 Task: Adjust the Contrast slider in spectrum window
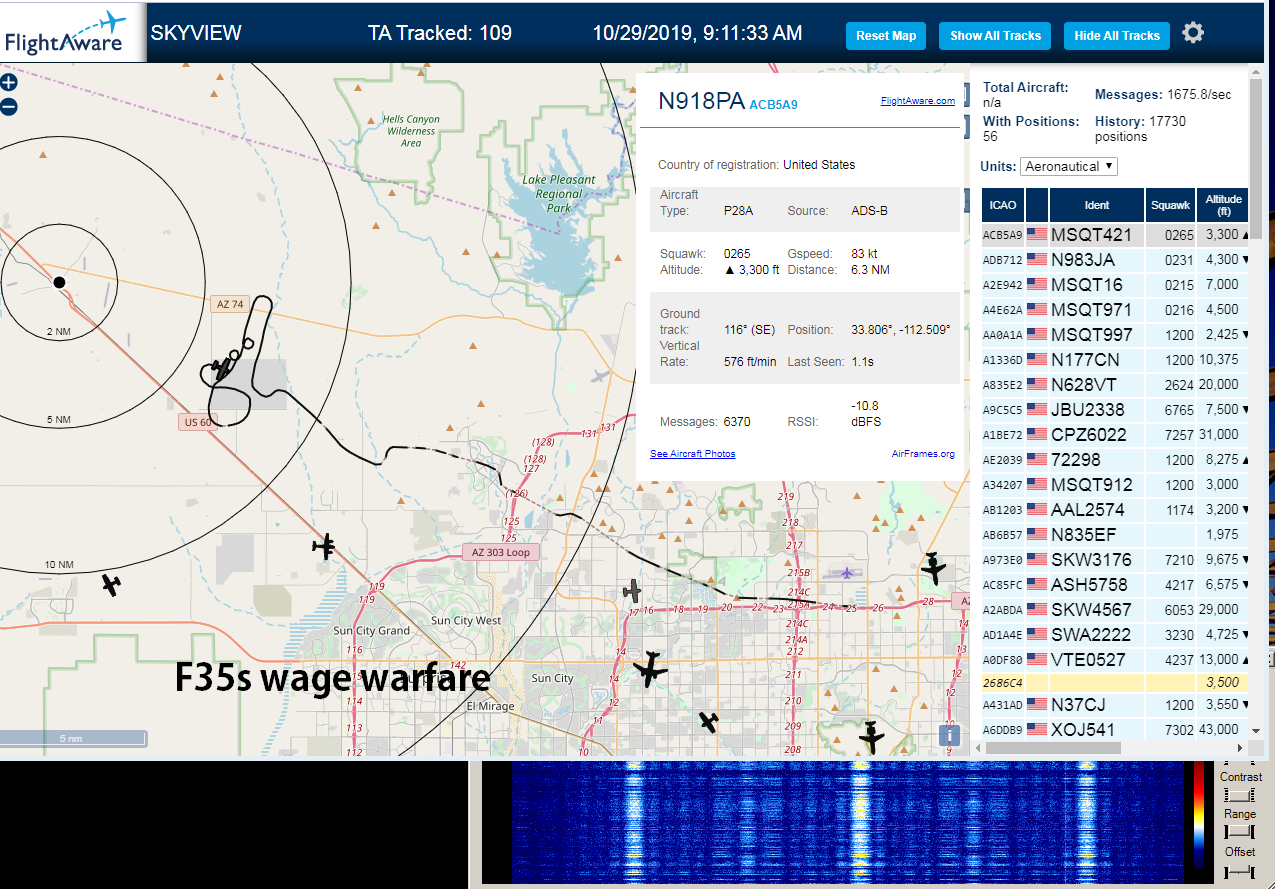pos(1239,795)
